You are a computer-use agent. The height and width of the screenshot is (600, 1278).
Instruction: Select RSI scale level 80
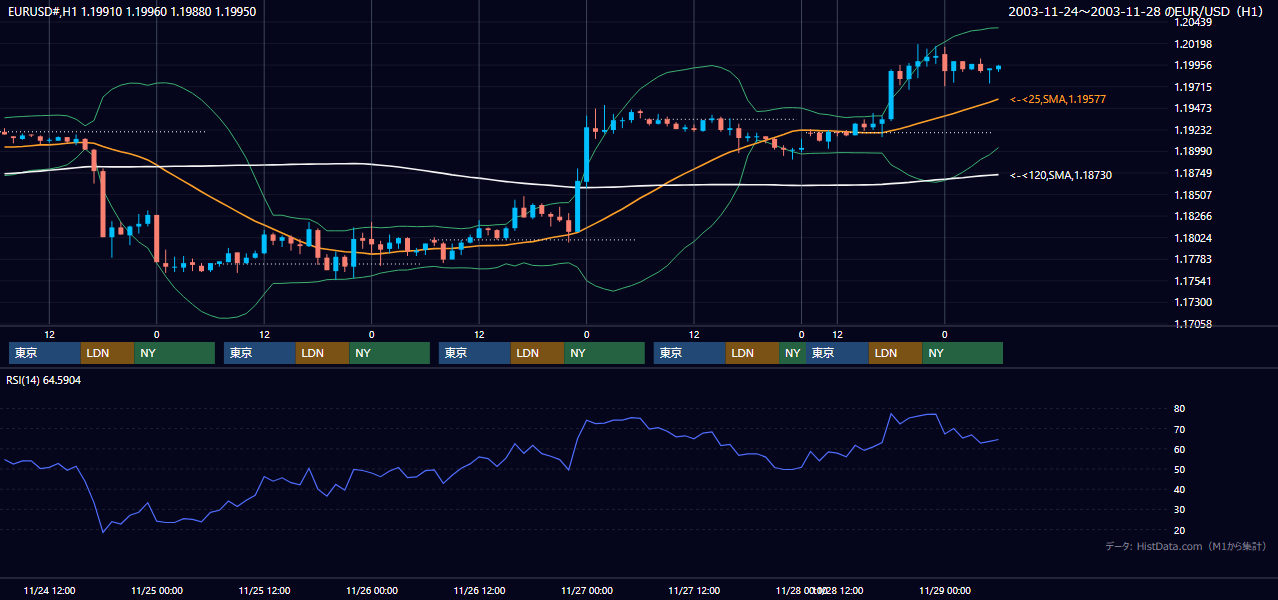pos(1180,409)
